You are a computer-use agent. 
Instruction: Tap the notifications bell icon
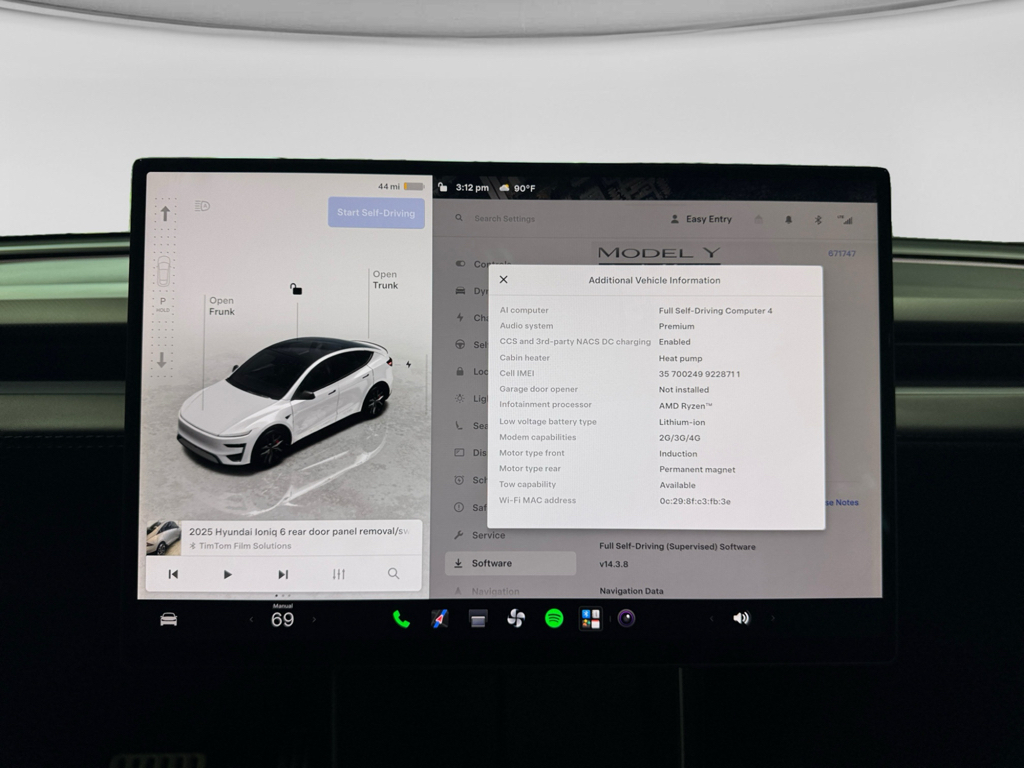pos(788,220)
